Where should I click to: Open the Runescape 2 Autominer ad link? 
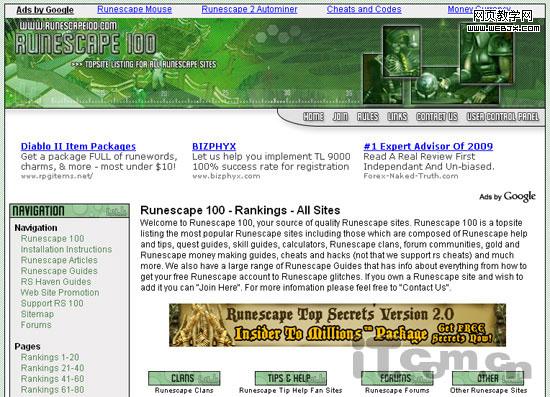click(x=249, y=9)
